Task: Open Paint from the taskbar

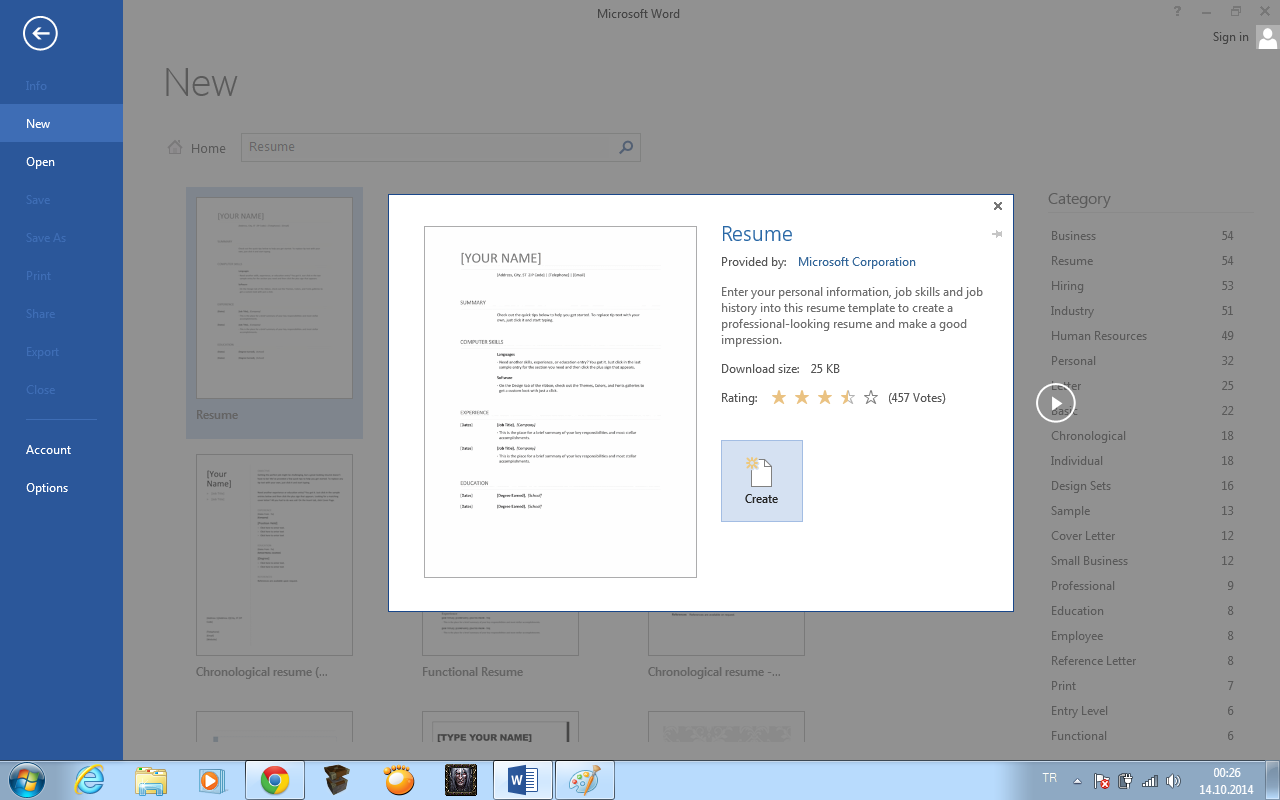Action: click(584, 779)
